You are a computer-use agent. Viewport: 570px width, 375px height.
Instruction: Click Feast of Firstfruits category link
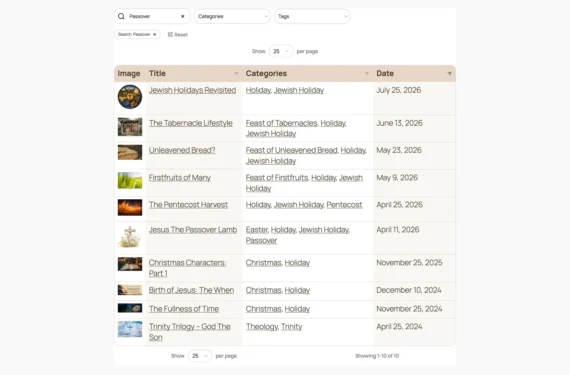tap(277, 178)
